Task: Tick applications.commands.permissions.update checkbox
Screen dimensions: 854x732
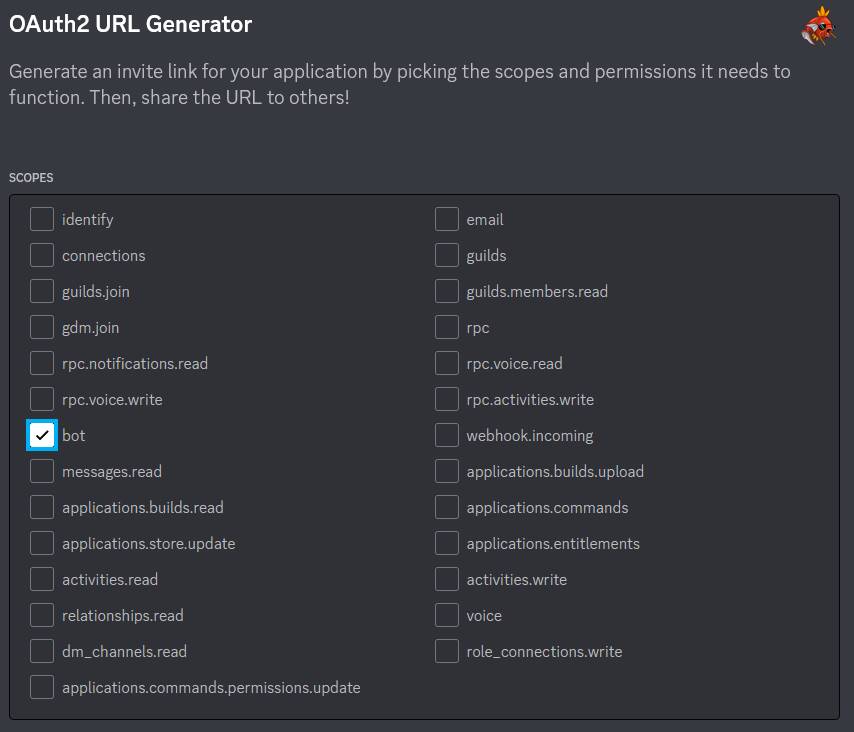Action: (42, 688)
